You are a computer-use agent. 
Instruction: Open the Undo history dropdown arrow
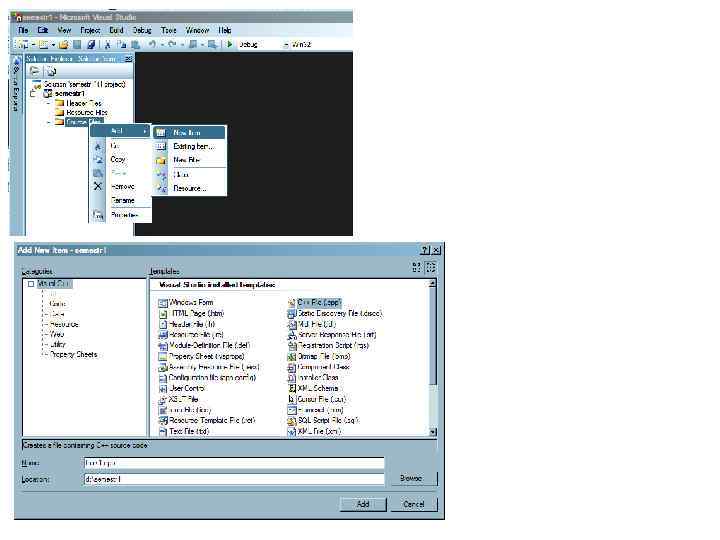[x=162, y=45]
